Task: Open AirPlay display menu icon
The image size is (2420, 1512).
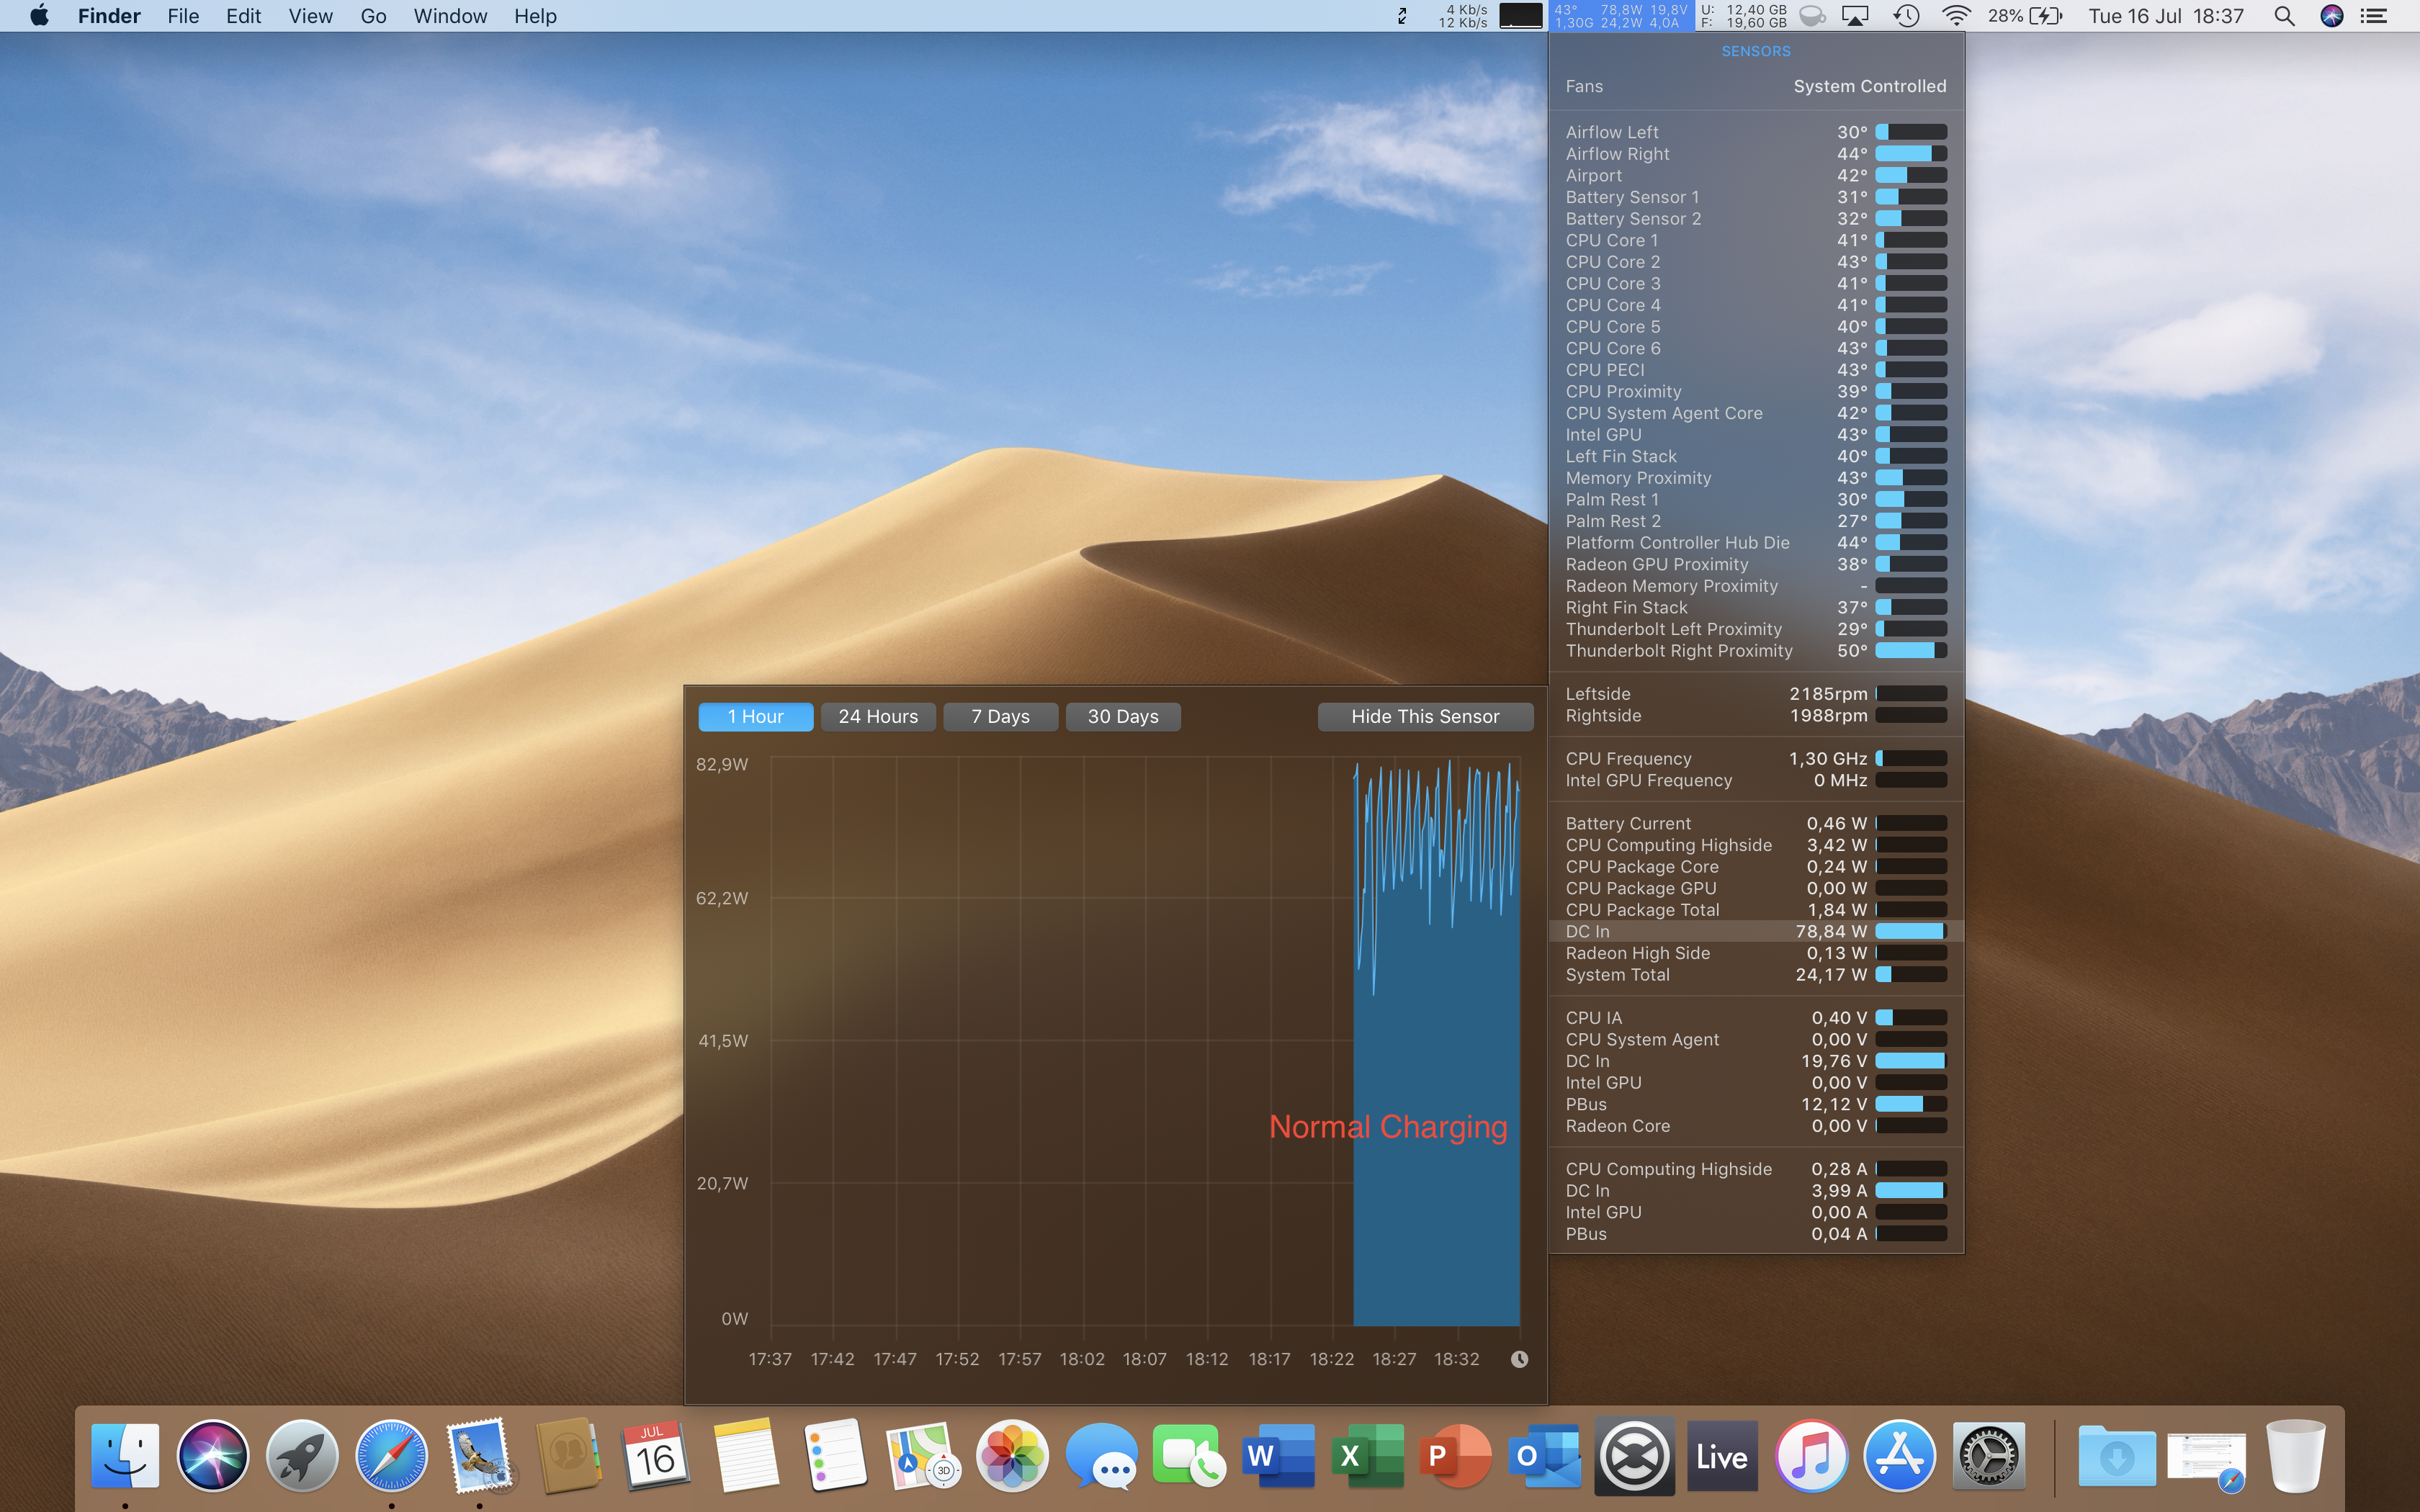Action: 1855,16
